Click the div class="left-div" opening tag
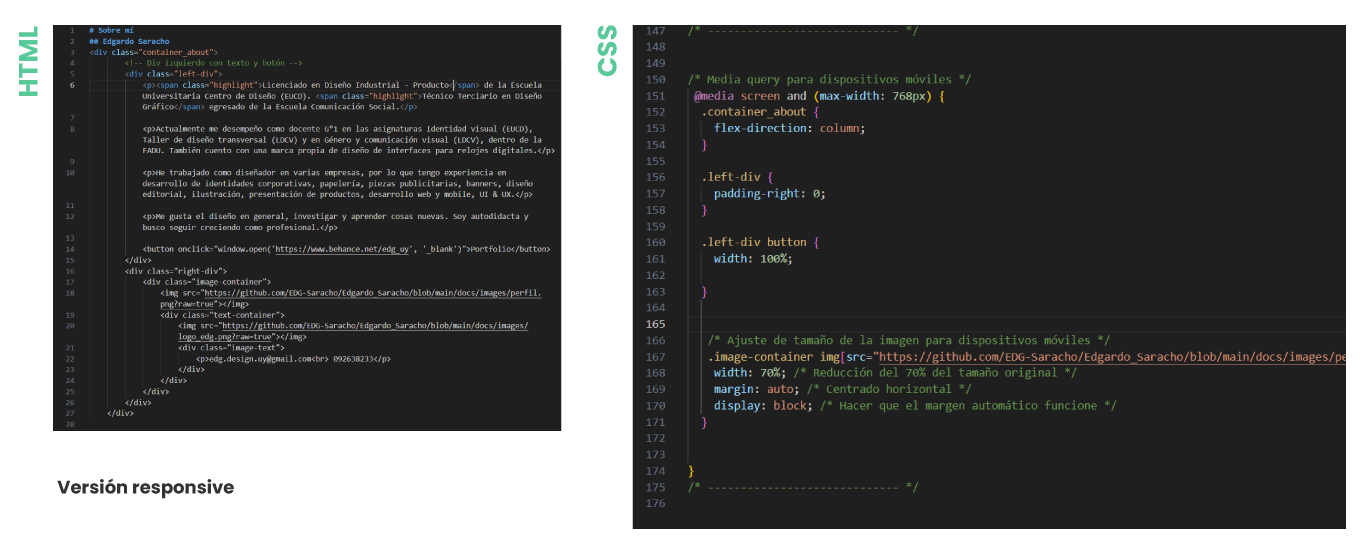1366x553 pixels. 173,73
